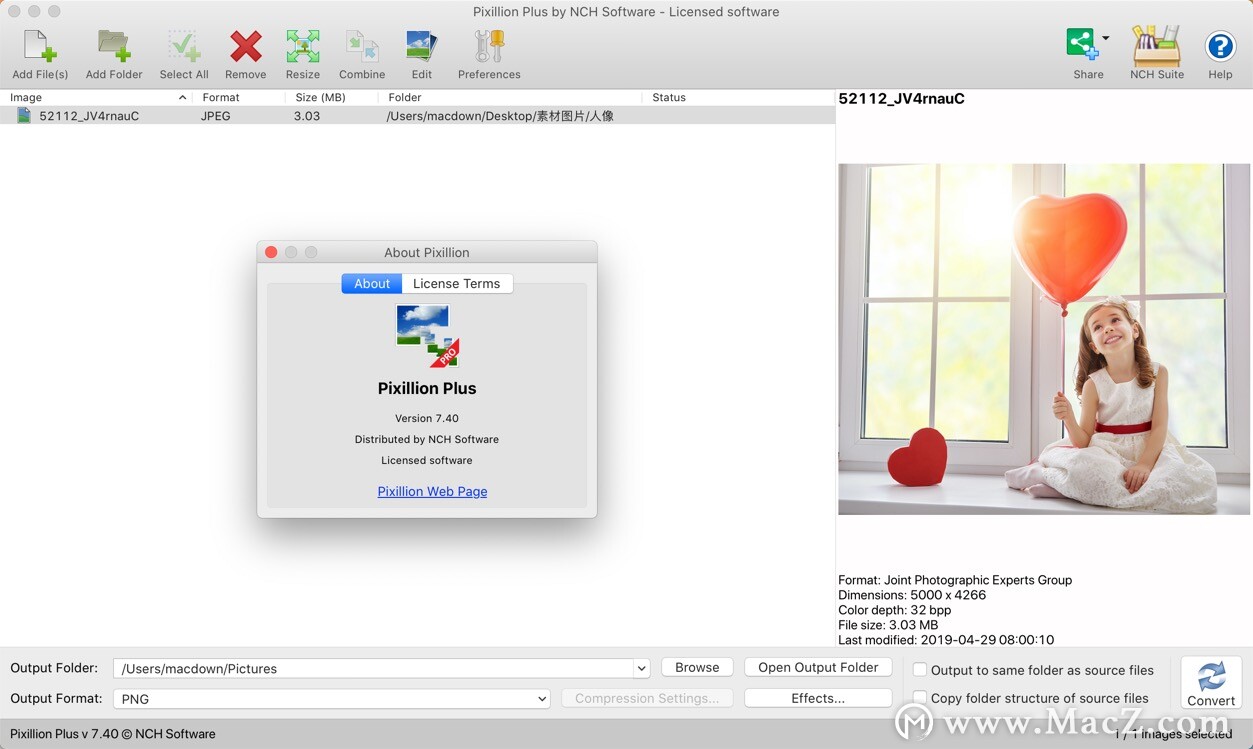The image size is (1253, 749).
Task: Click the disabled Compression Settings... button
Action: (647, 698)
